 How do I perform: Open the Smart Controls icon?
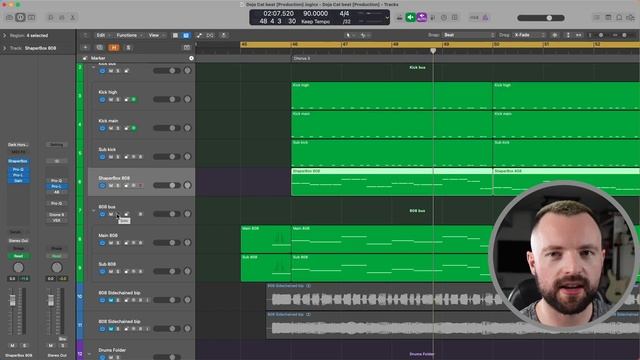tap(51, 18)
